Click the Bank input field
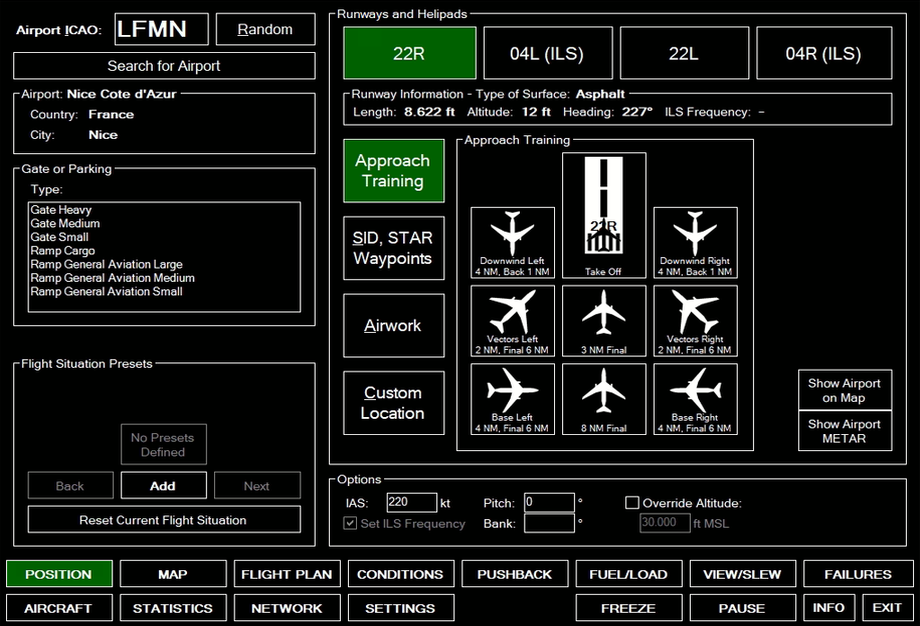920x626 pixels. (549, 523)
